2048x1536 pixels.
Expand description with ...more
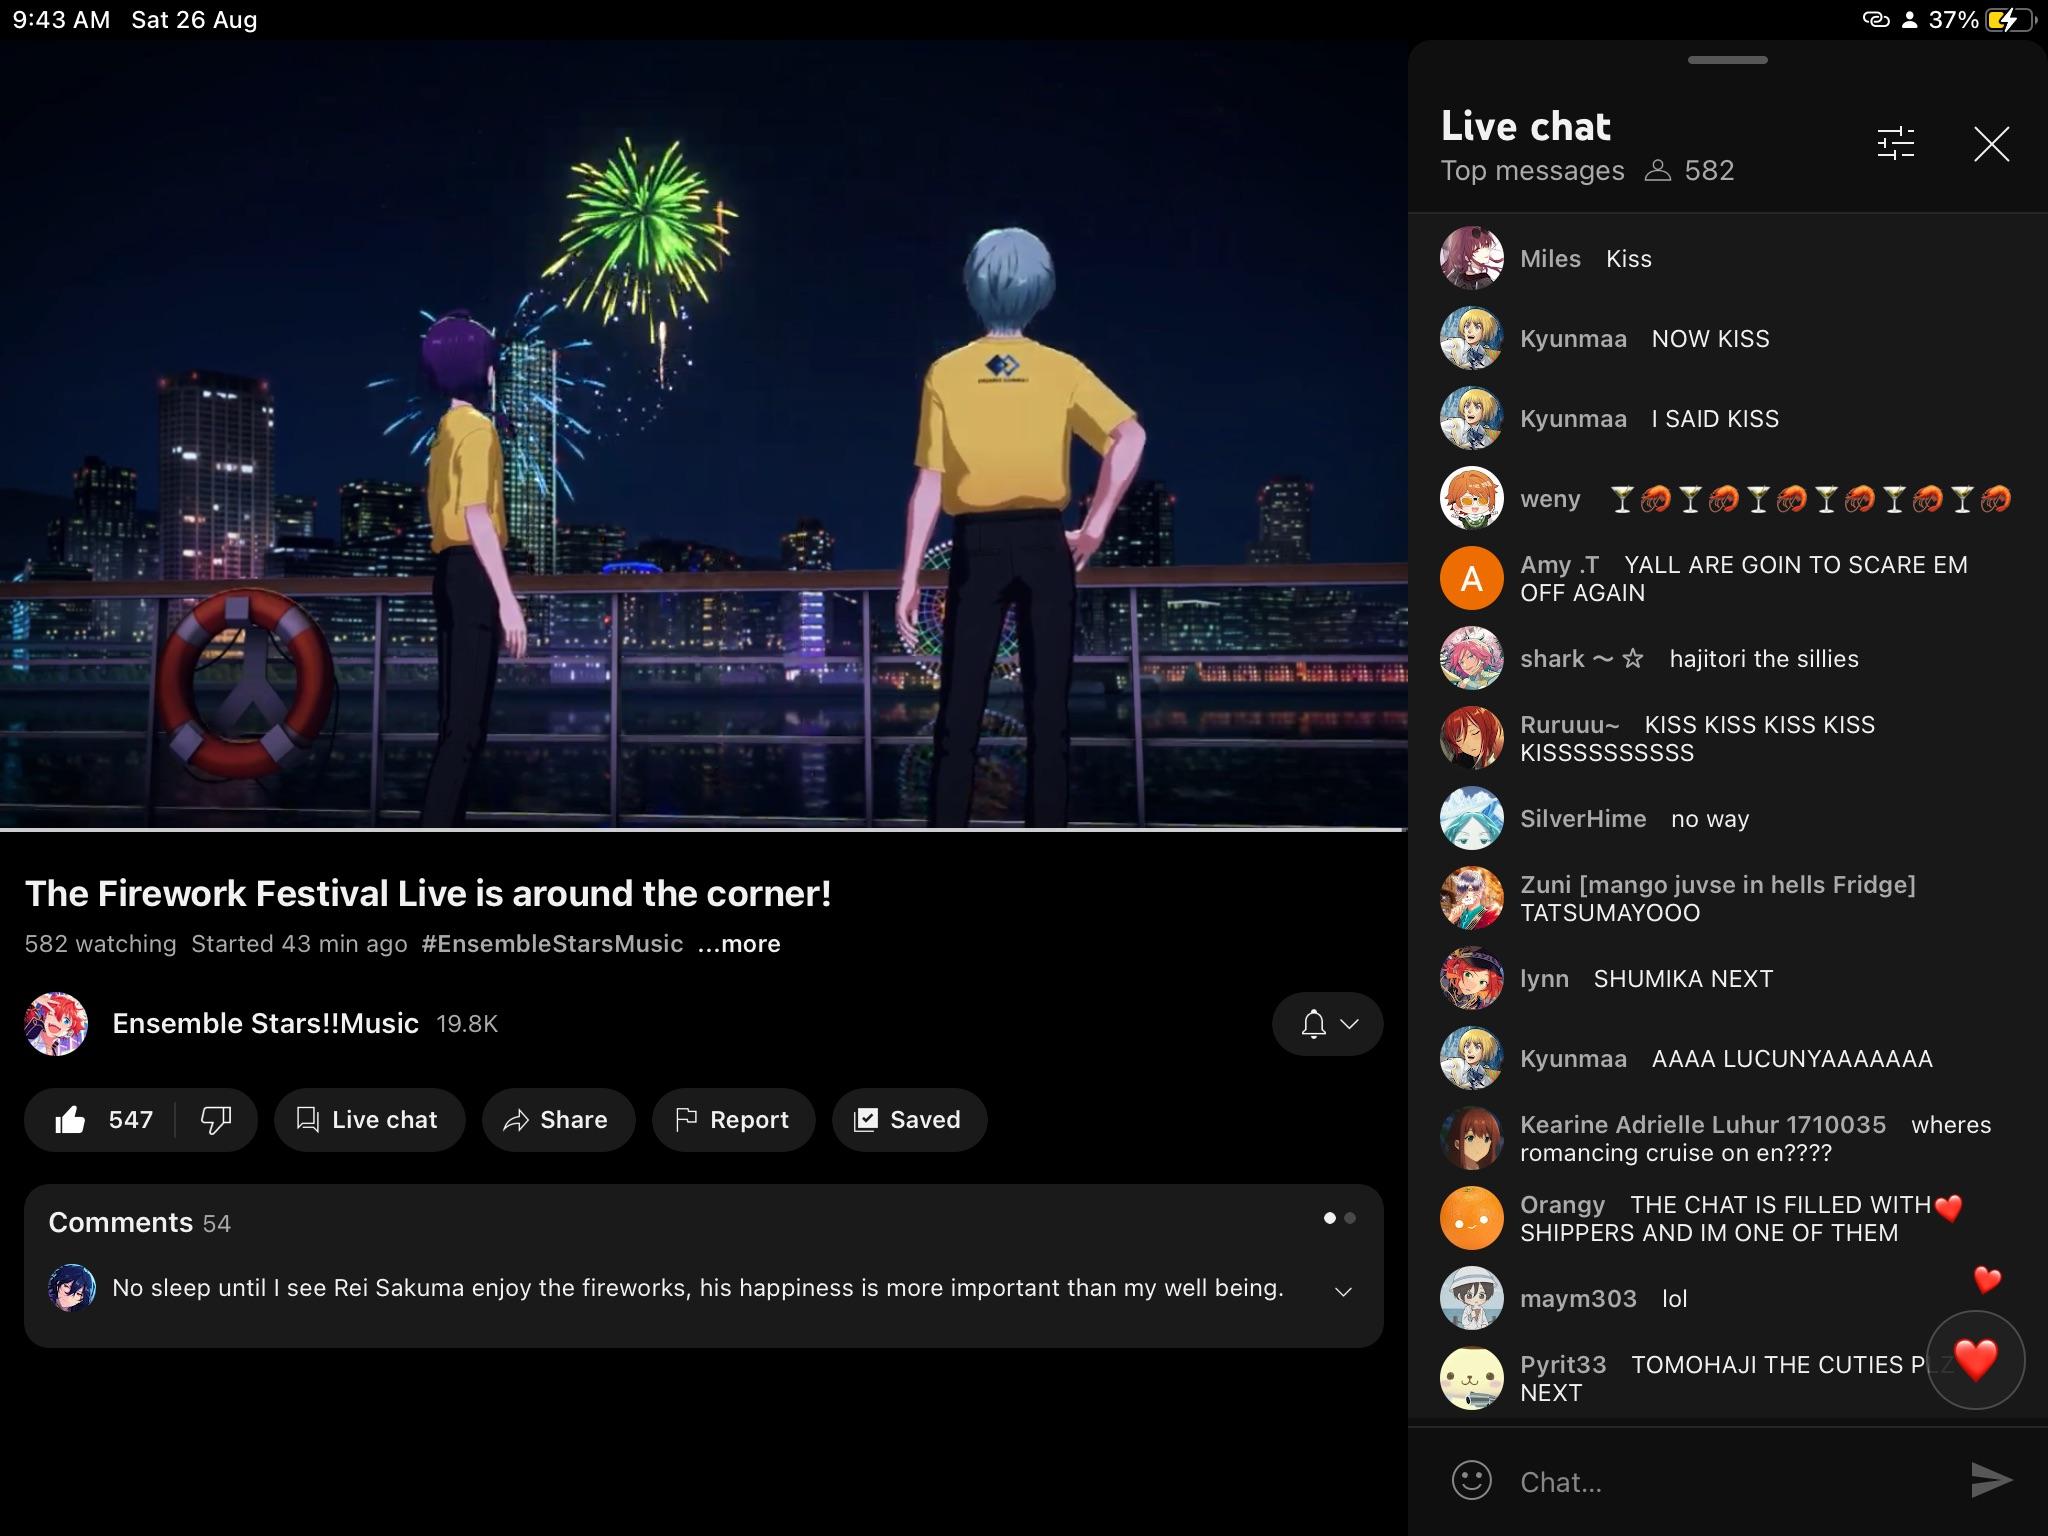[x=739, y=944]
